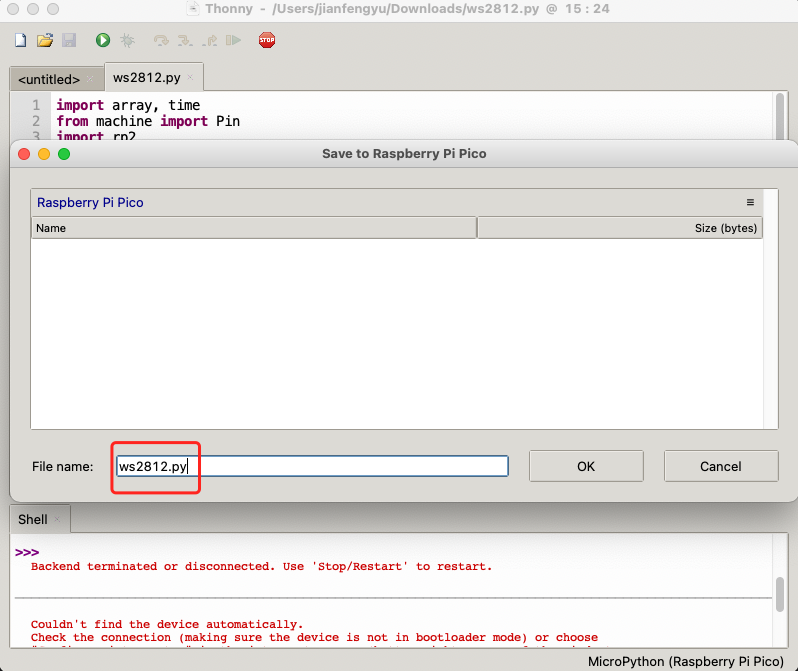
Task: Click the Resume debugging icon
Action: click(233, 40)
